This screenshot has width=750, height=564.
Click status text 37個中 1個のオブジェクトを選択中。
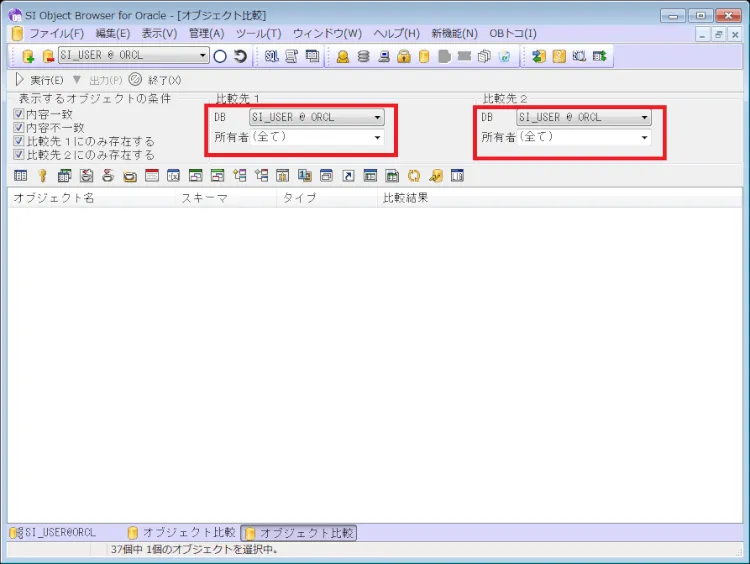point(195,550)
